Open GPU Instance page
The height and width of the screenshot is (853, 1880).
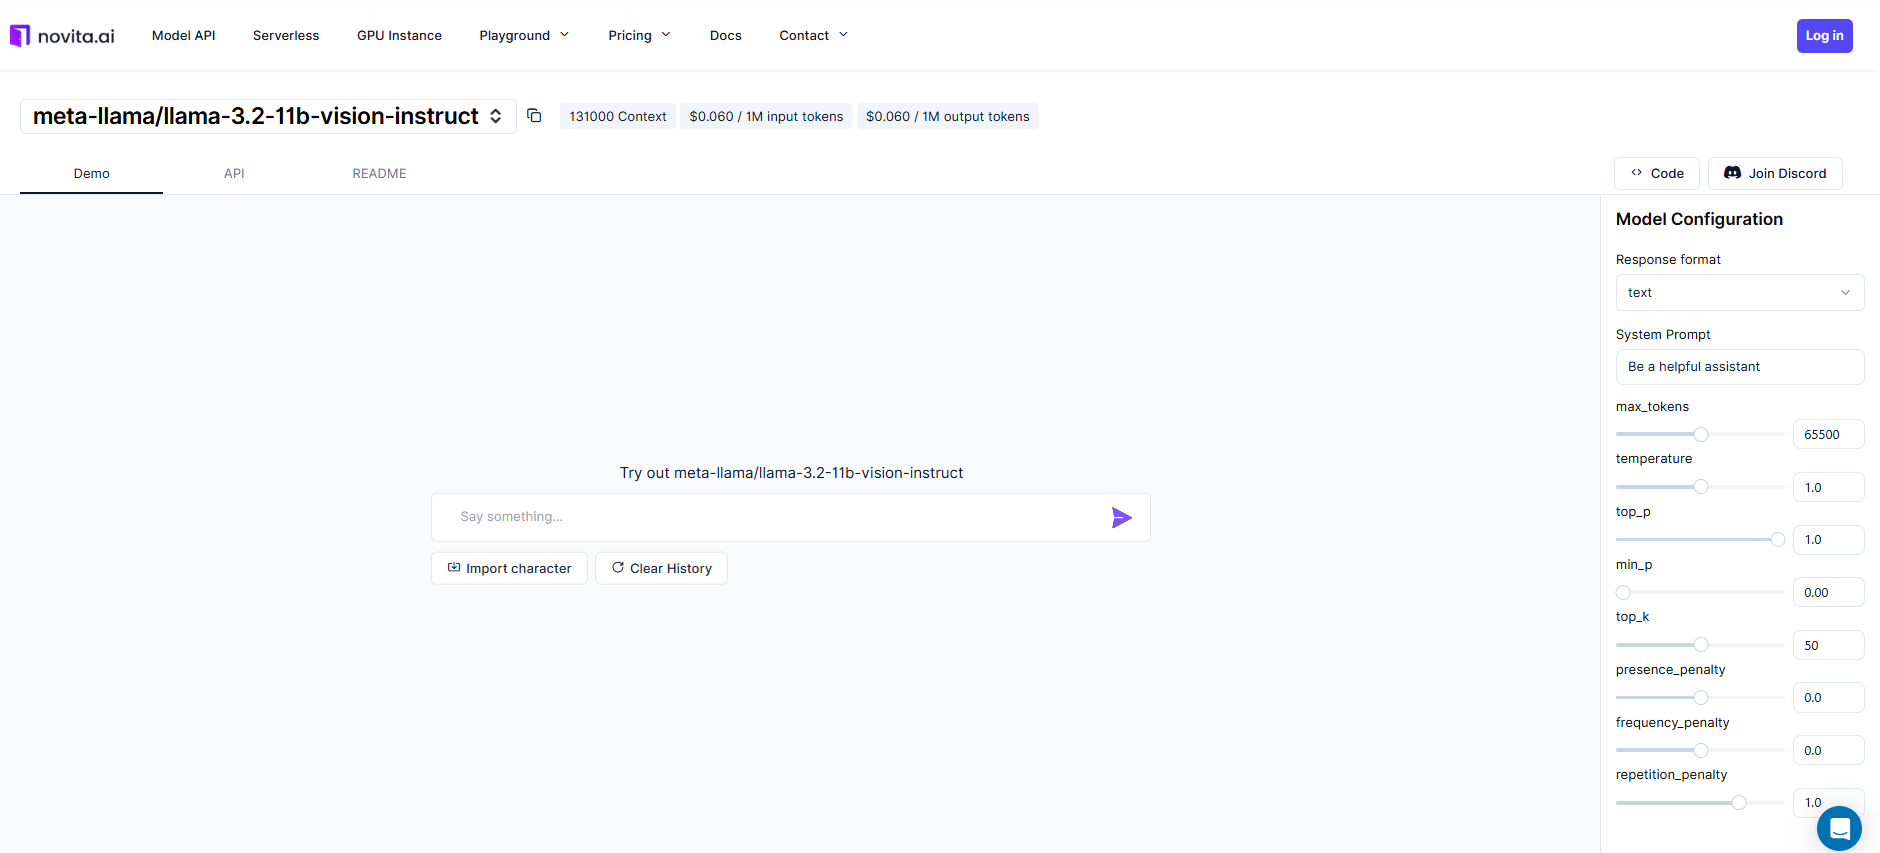(x=399, y=35)
